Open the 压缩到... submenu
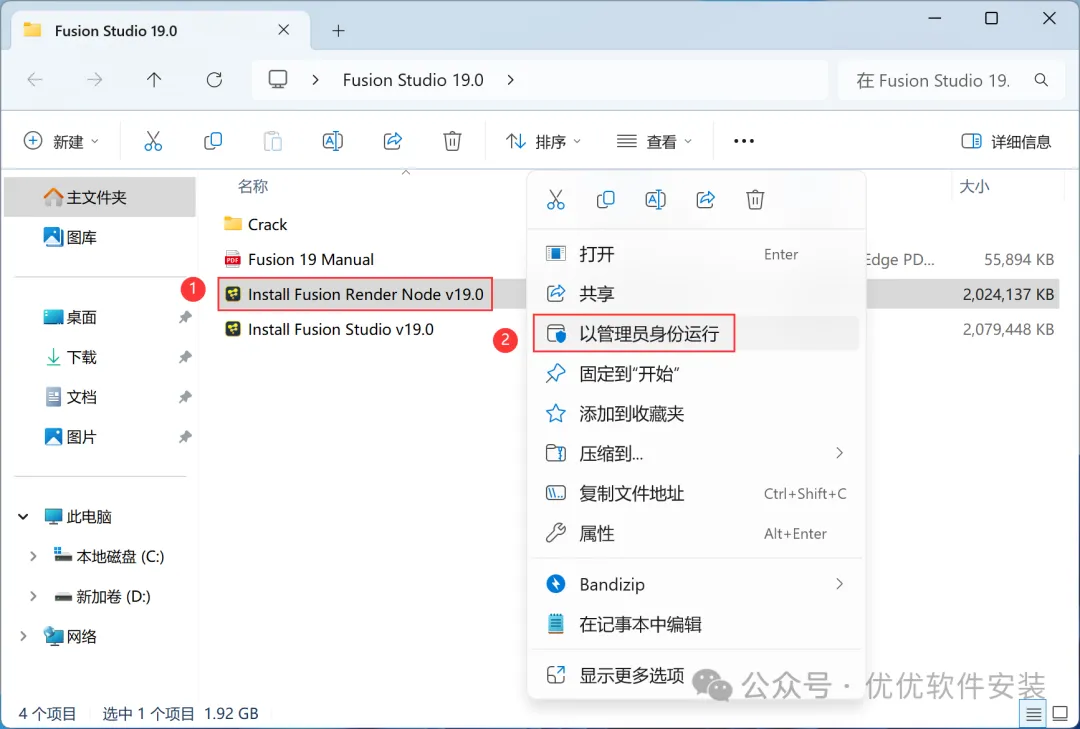The height and width of the screenshot is (729, 1080). (696, 453)
